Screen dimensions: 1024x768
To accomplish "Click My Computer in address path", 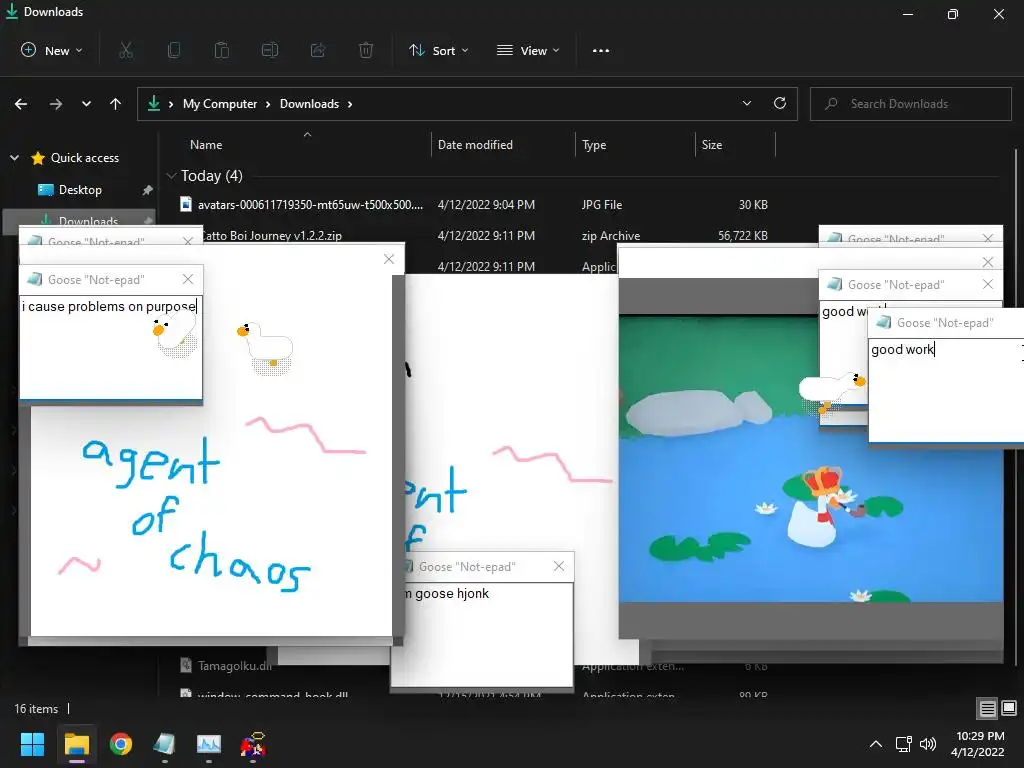I will [x=220, y=104].
